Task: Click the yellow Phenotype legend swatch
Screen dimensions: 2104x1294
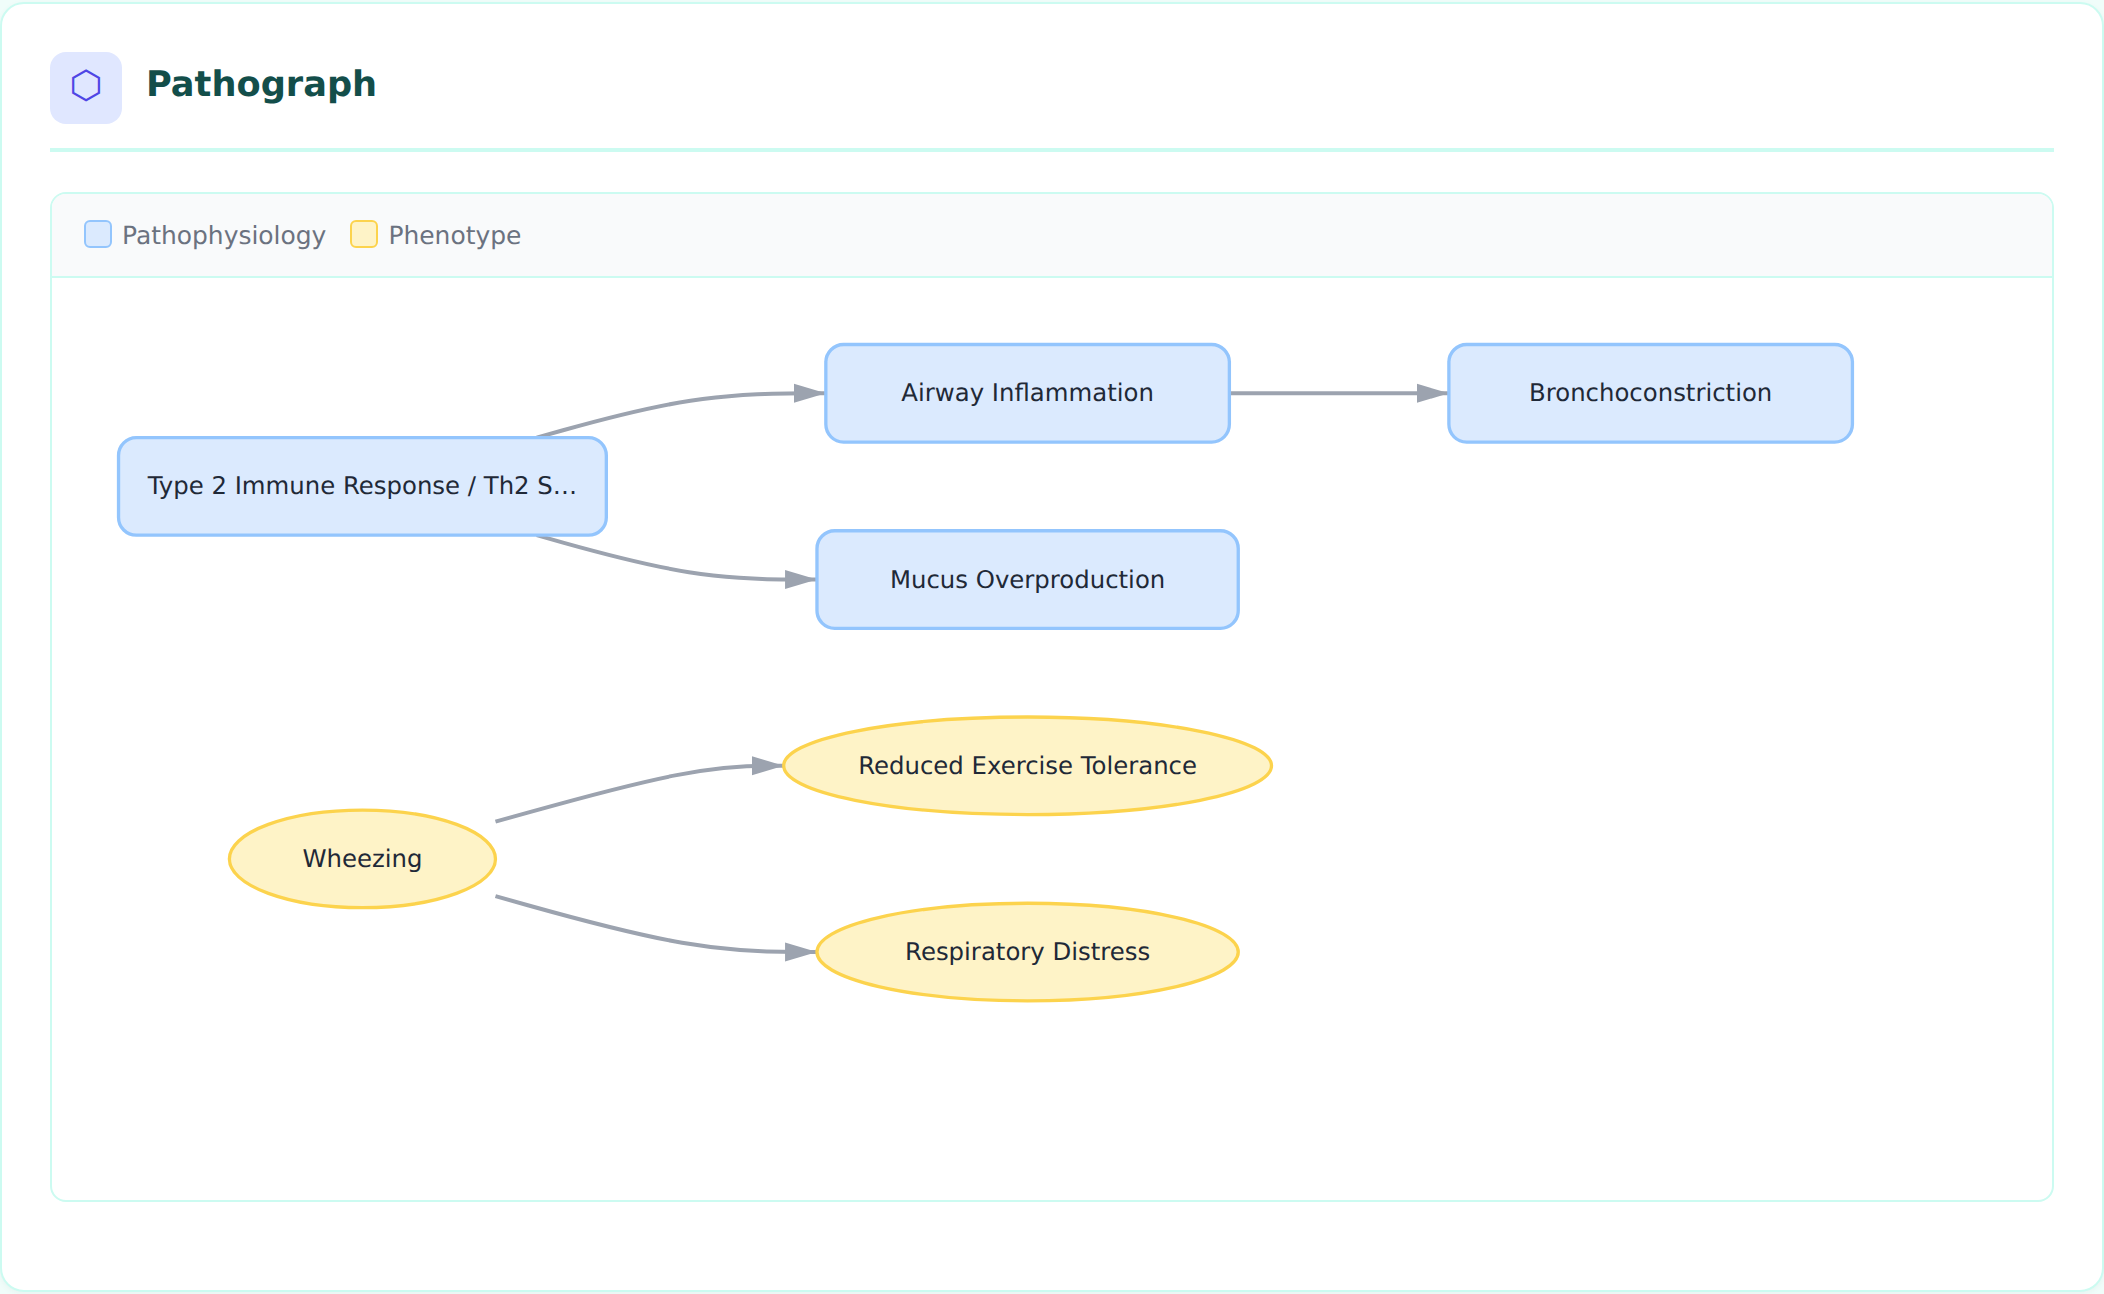Action: pyautogui.click(x=364, y=234)
